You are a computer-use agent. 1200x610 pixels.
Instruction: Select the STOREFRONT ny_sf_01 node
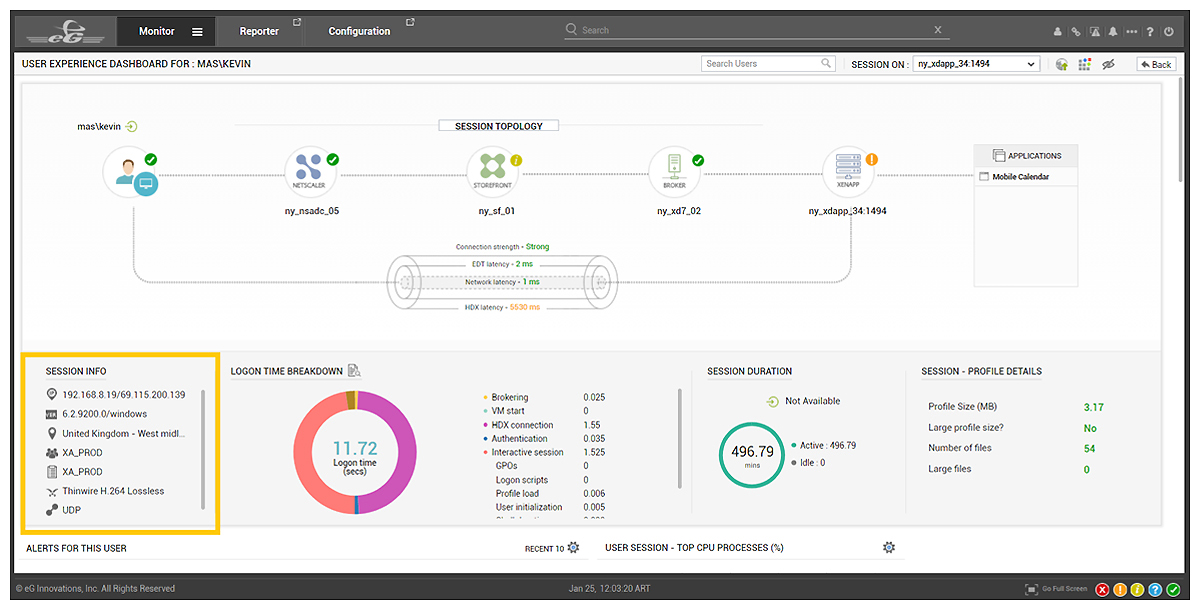coord(493,172)
